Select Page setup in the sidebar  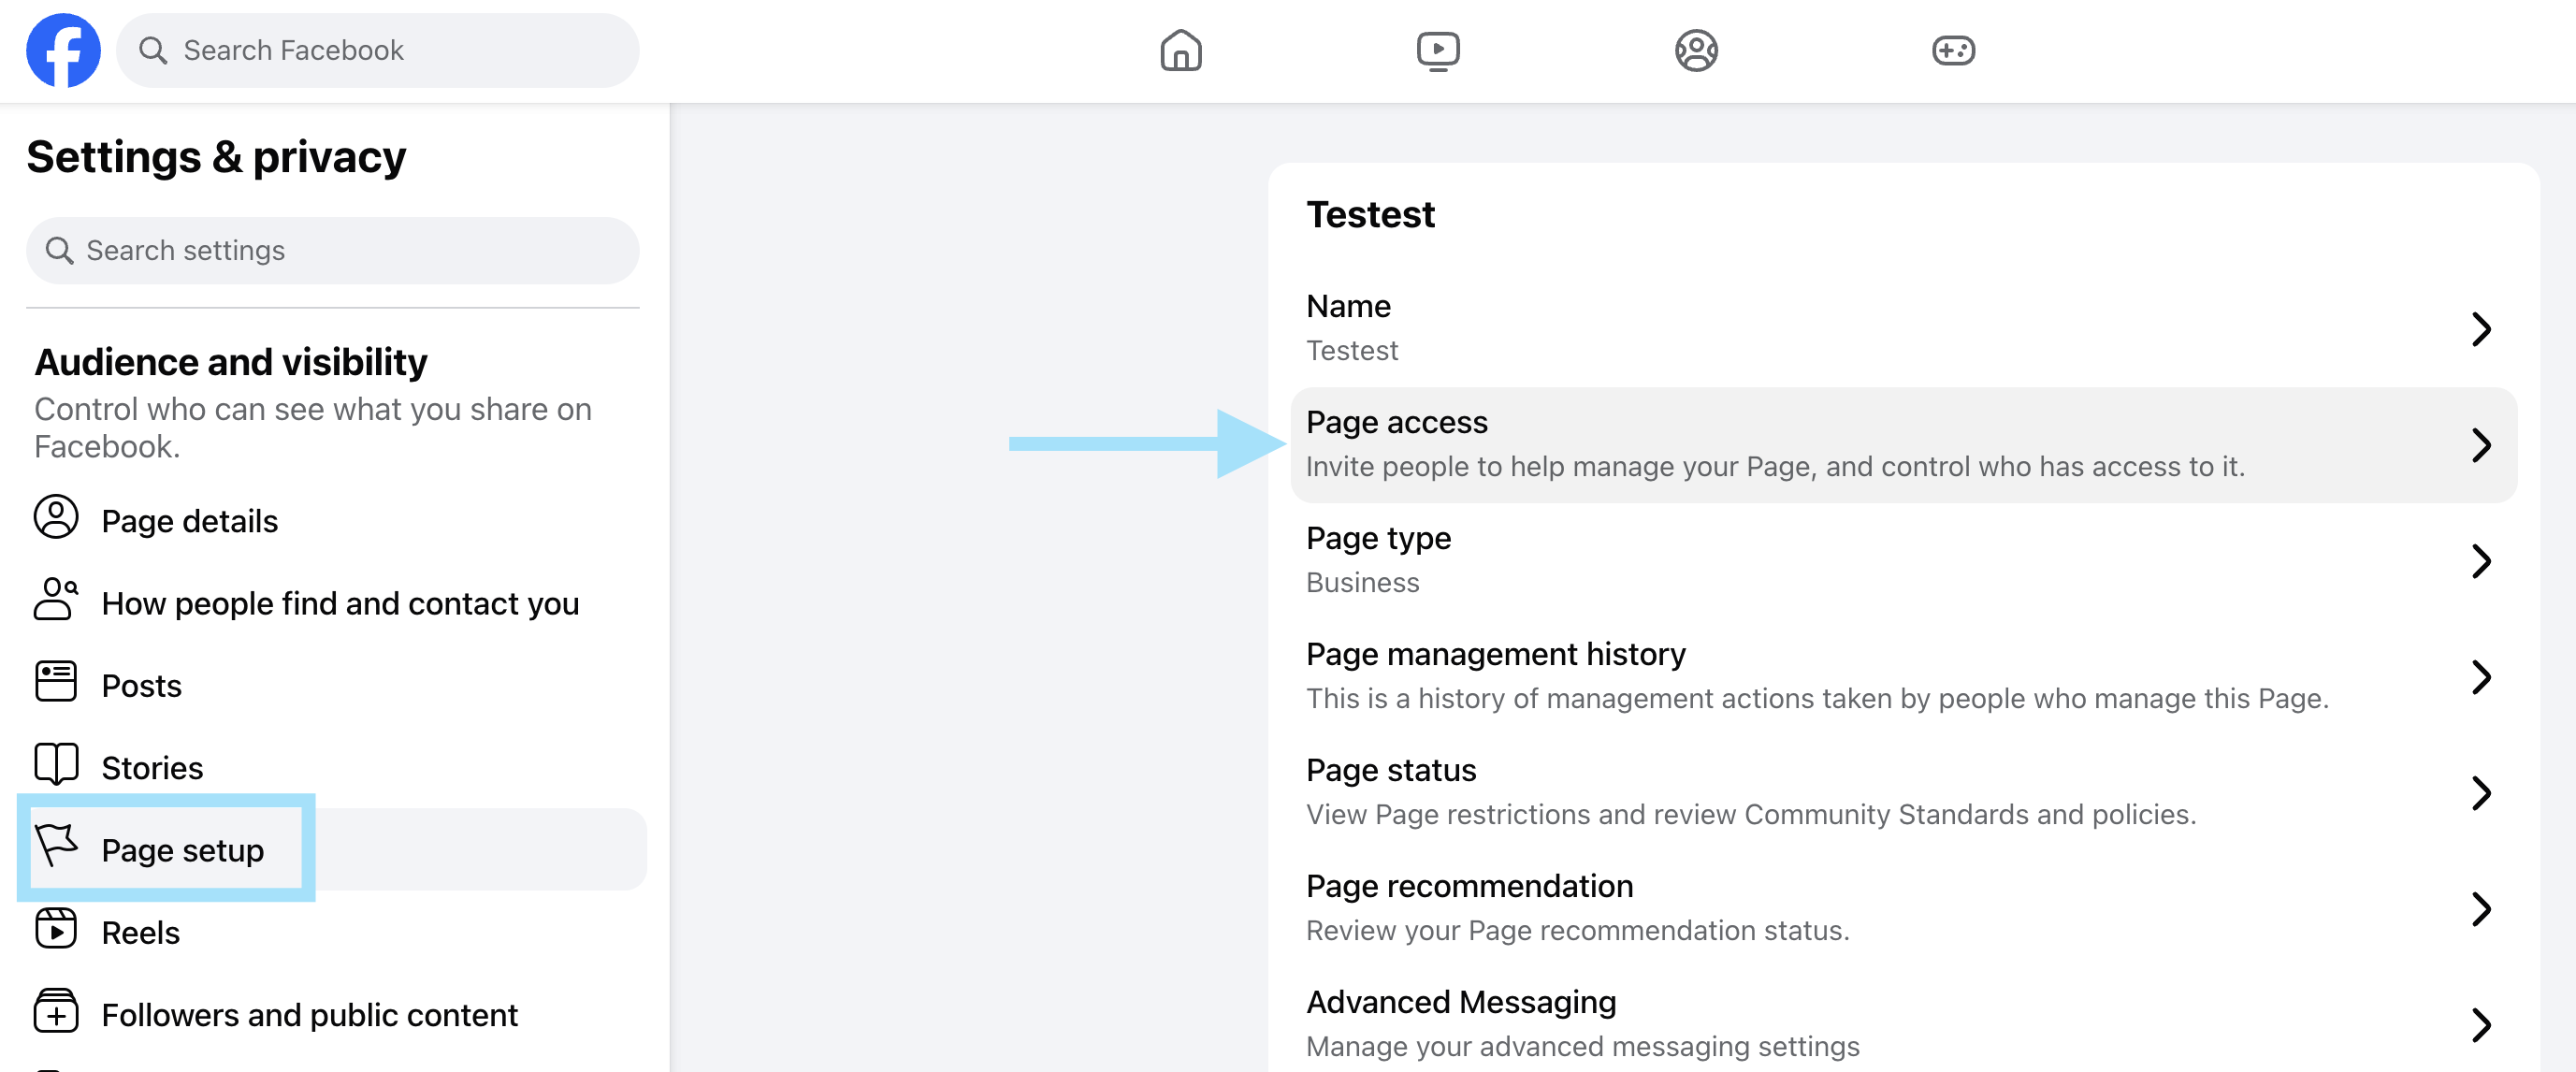(x=183, y=850)
